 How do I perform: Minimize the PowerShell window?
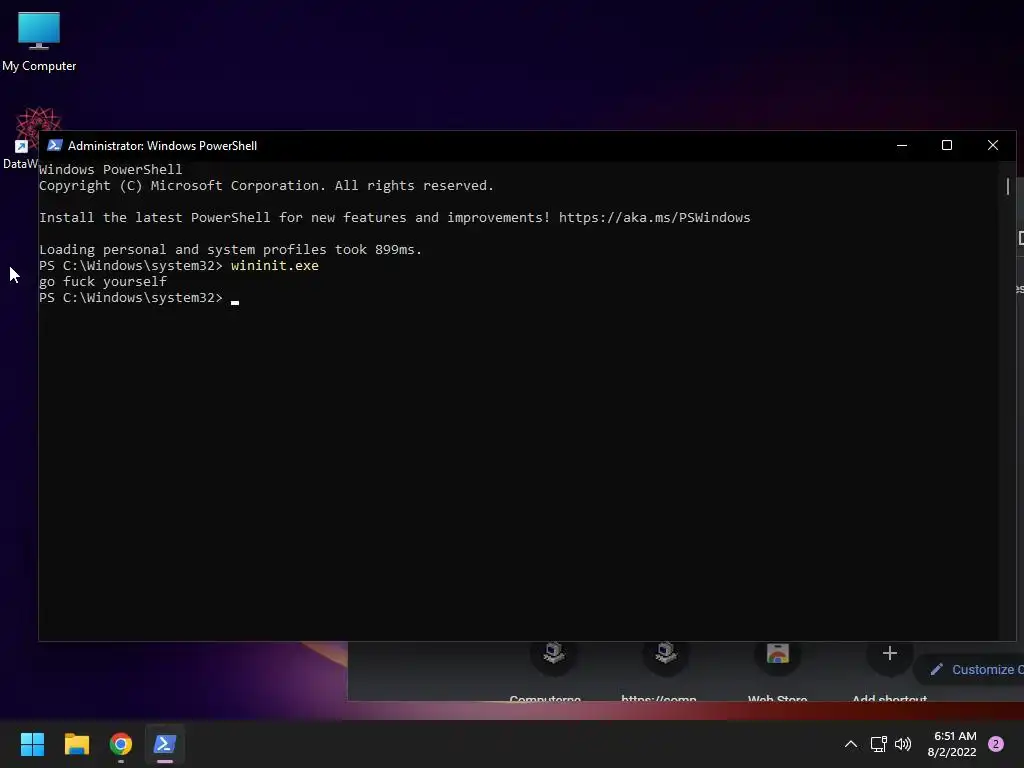pyautogui.click(x=901, y=145)
